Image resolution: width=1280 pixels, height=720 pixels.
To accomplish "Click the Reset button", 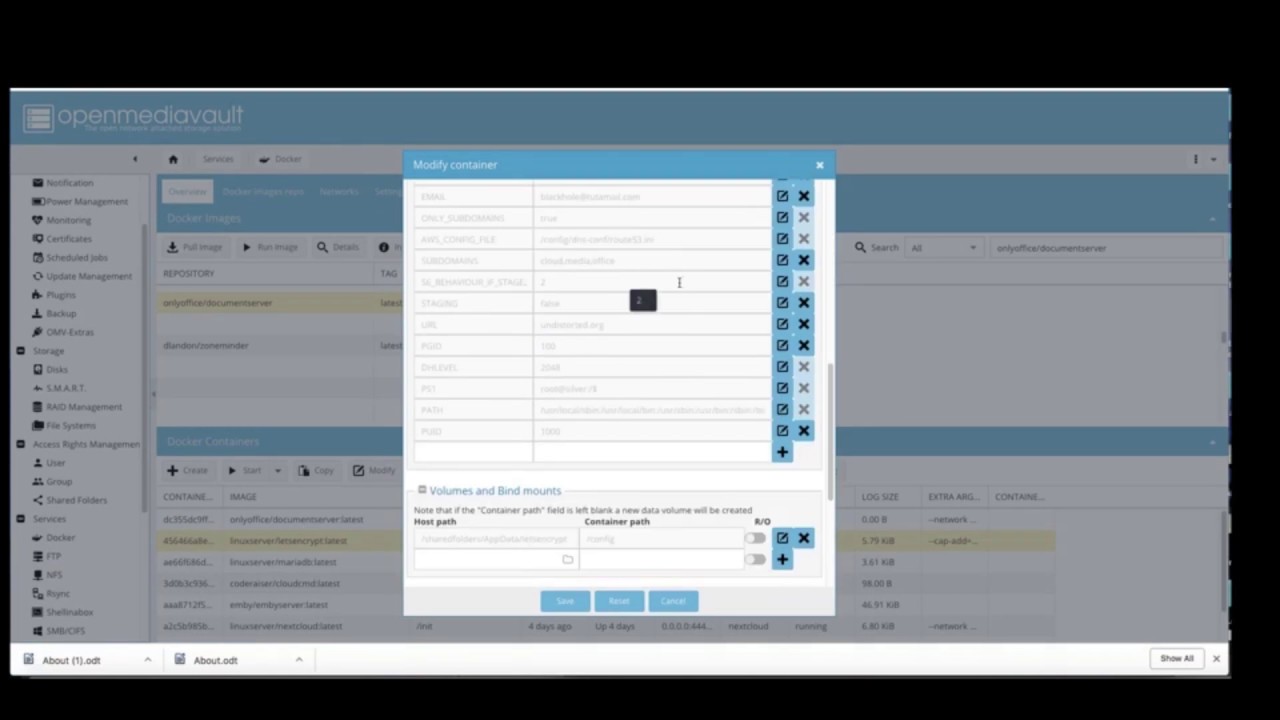I will tap(619, 601).
